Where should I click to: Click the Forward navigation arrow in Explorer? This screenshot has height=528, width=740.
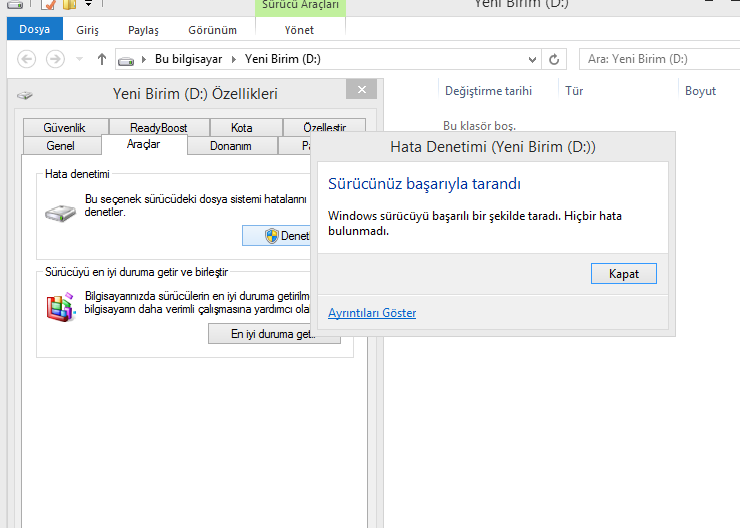55,59
